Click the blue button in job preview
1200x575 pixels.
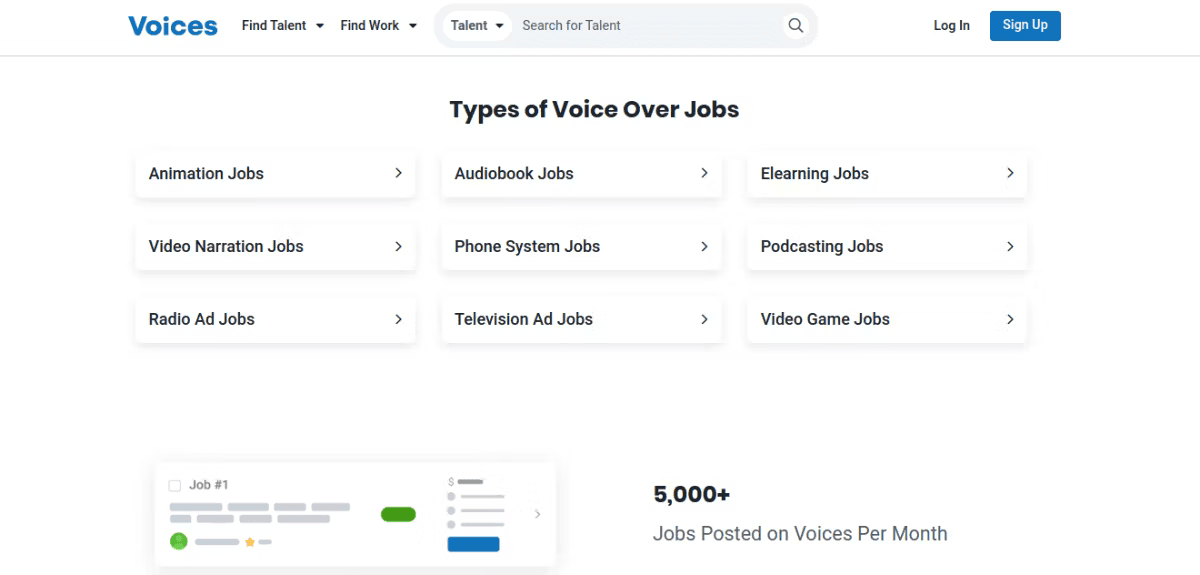(x=473, y=544)
